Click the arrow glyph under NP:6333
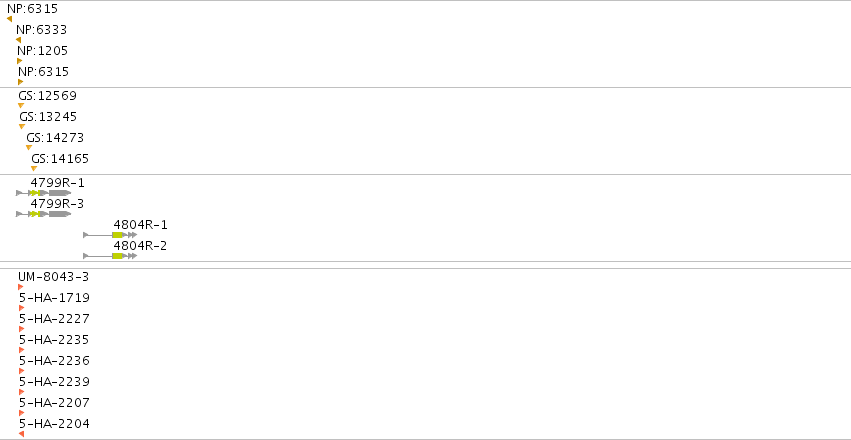Viewport: 851px width, 440px height. point(18,40)
